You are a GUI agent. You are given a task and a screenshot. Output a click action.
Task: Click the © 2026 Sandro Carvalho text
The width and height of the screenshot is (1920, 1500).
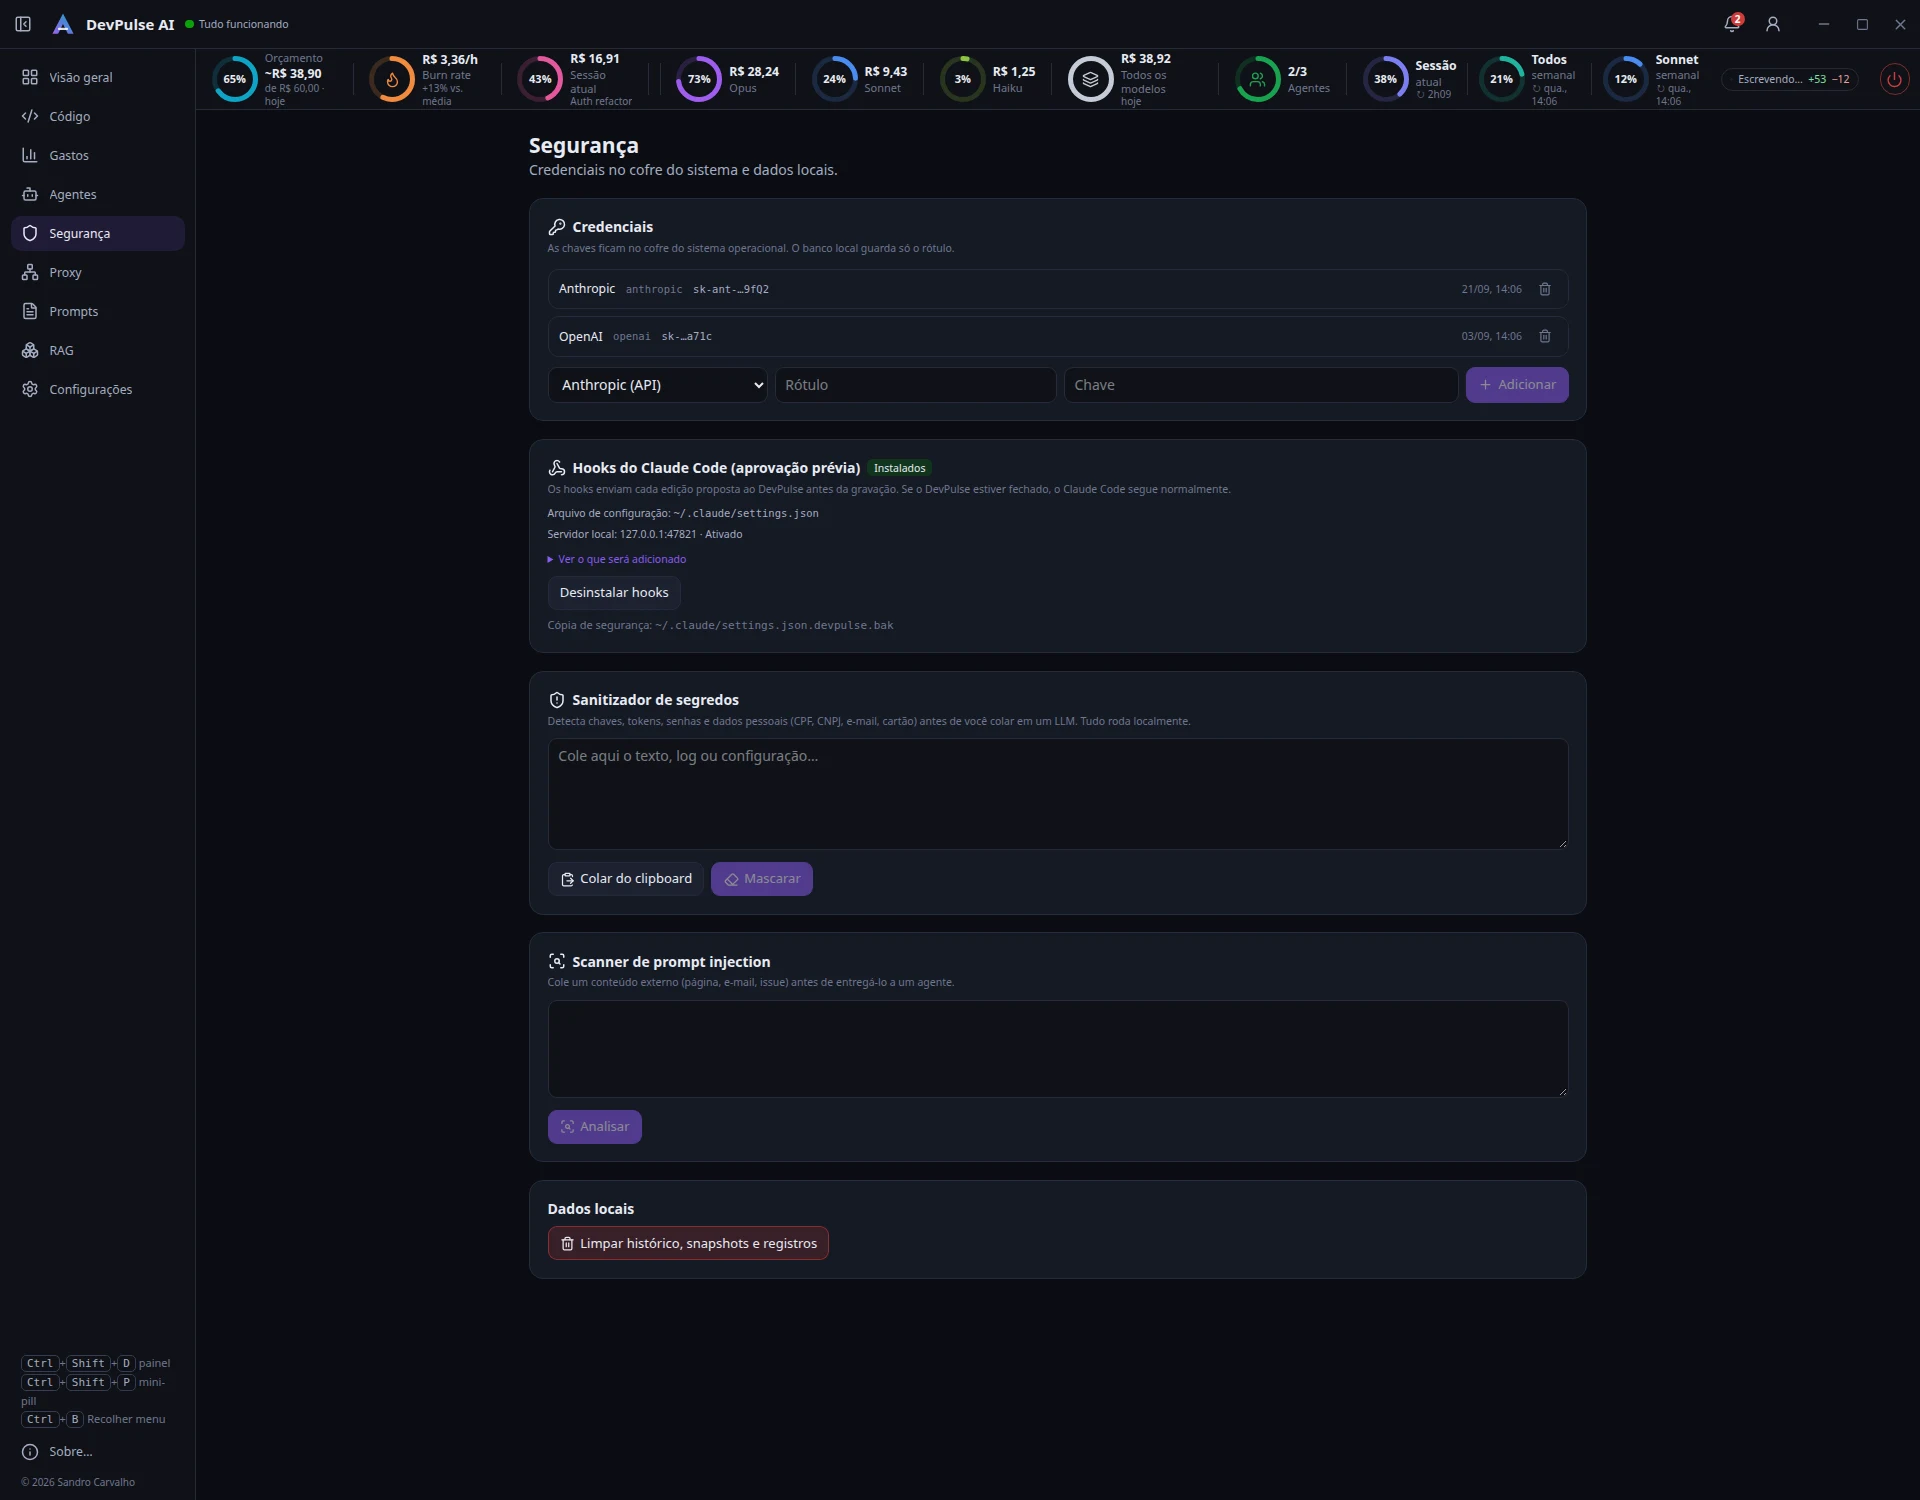pyautogui.click(x=78, y=1482)
